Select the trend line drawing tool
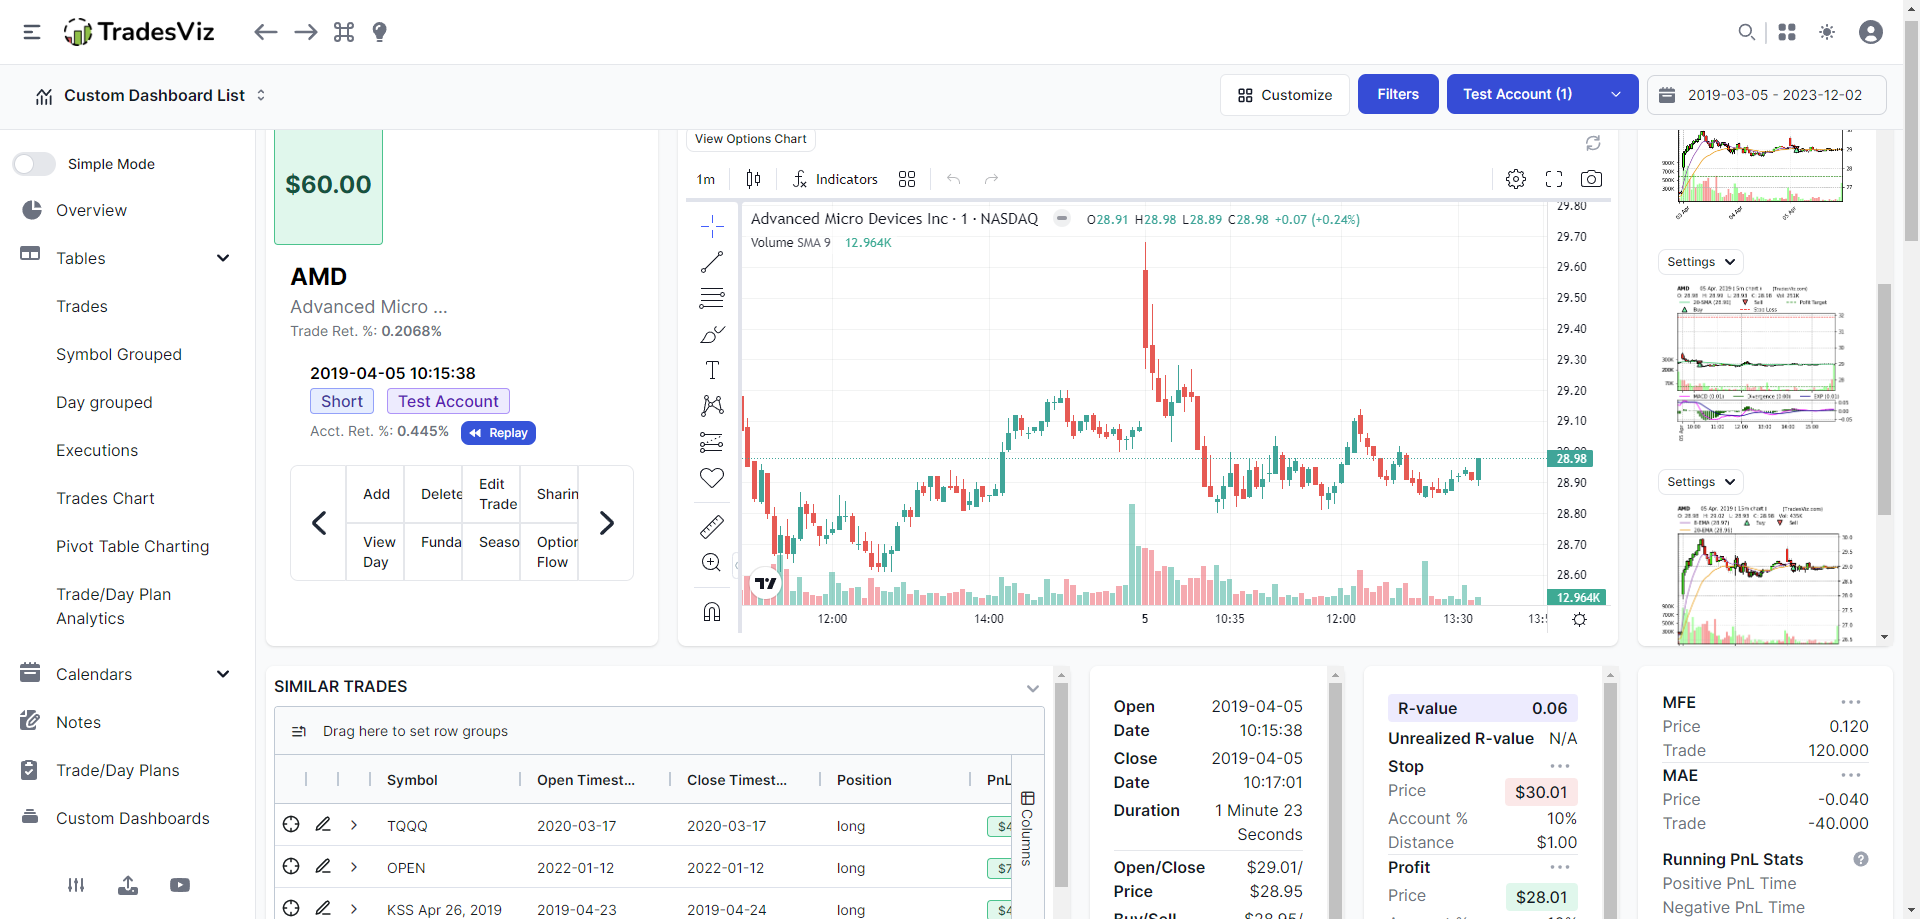Image resolution: width=1920 pixels, height=919 pixels. pos(712,262)
